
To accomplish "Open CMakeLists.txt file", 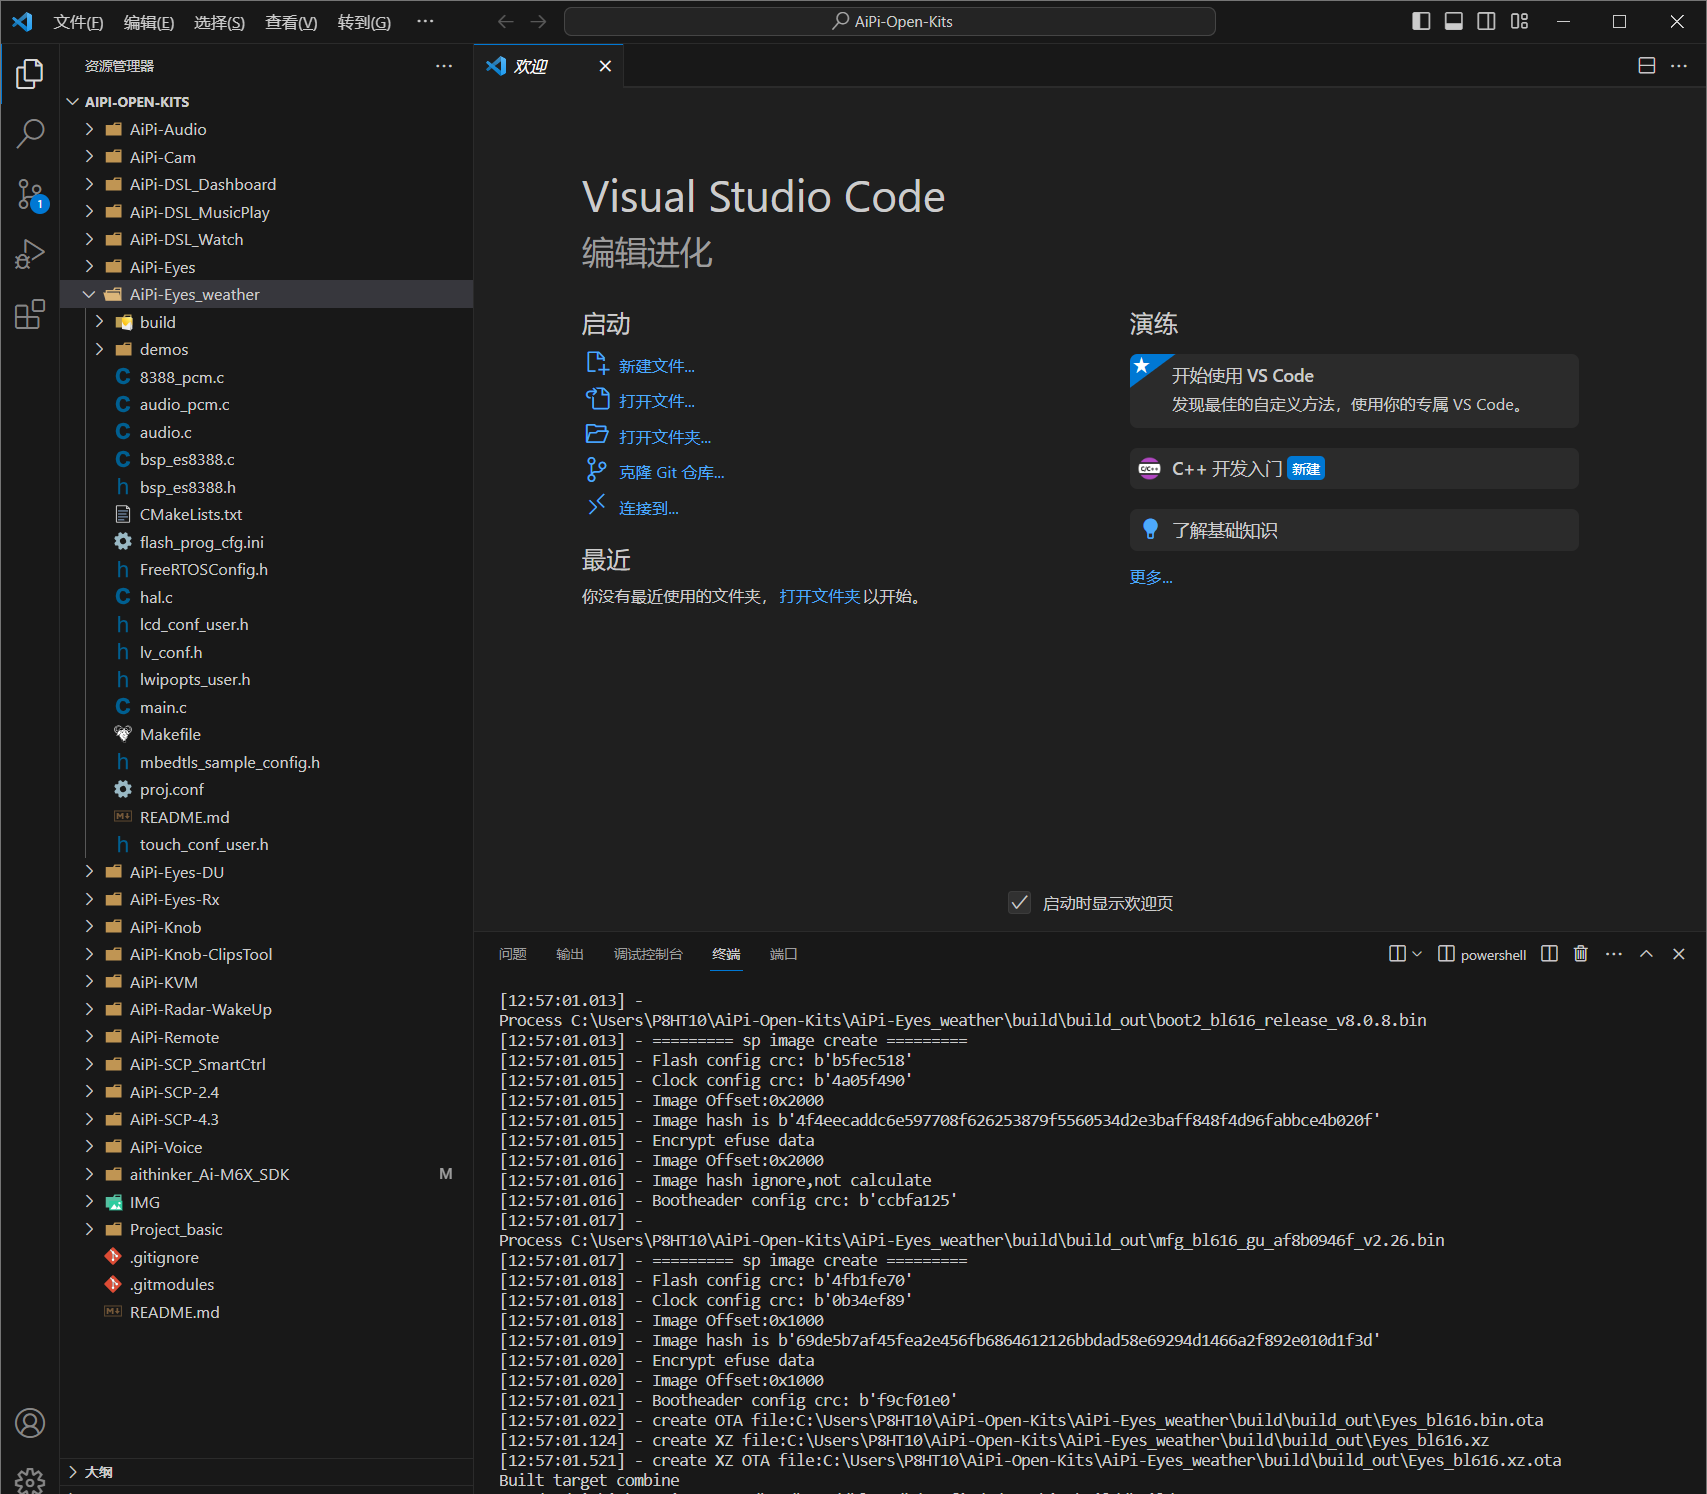I will point(266,514).
